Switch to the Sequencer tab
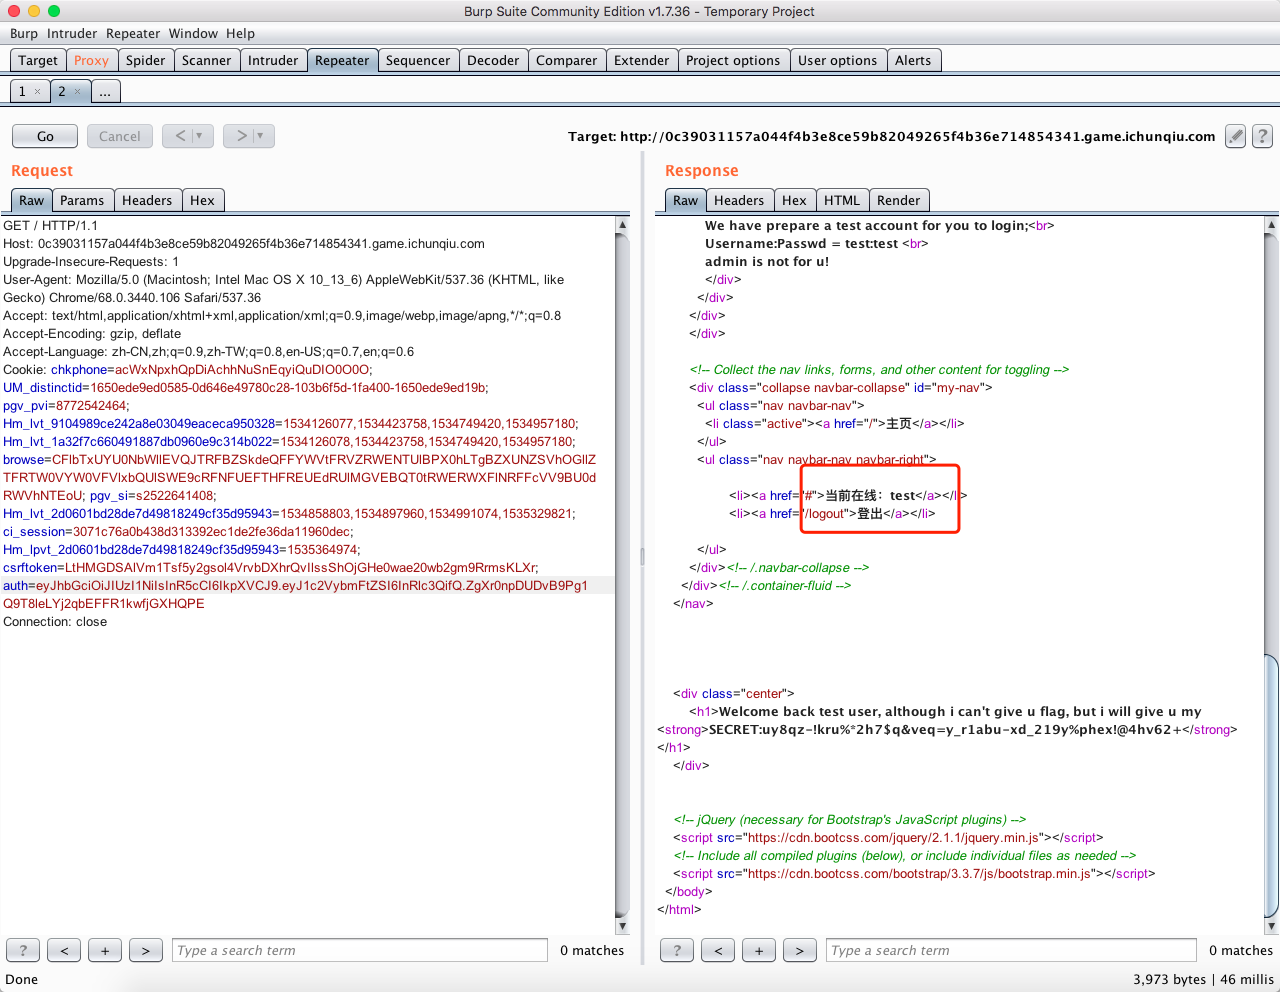 pos(418,60)
